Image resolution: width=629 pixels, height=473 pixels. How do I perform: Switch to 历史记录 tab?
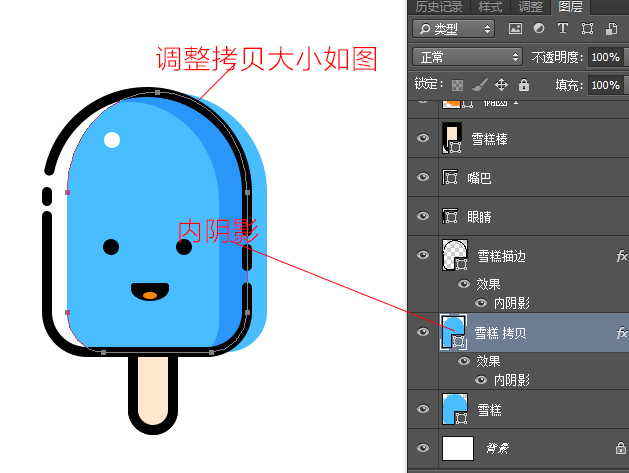438,7
